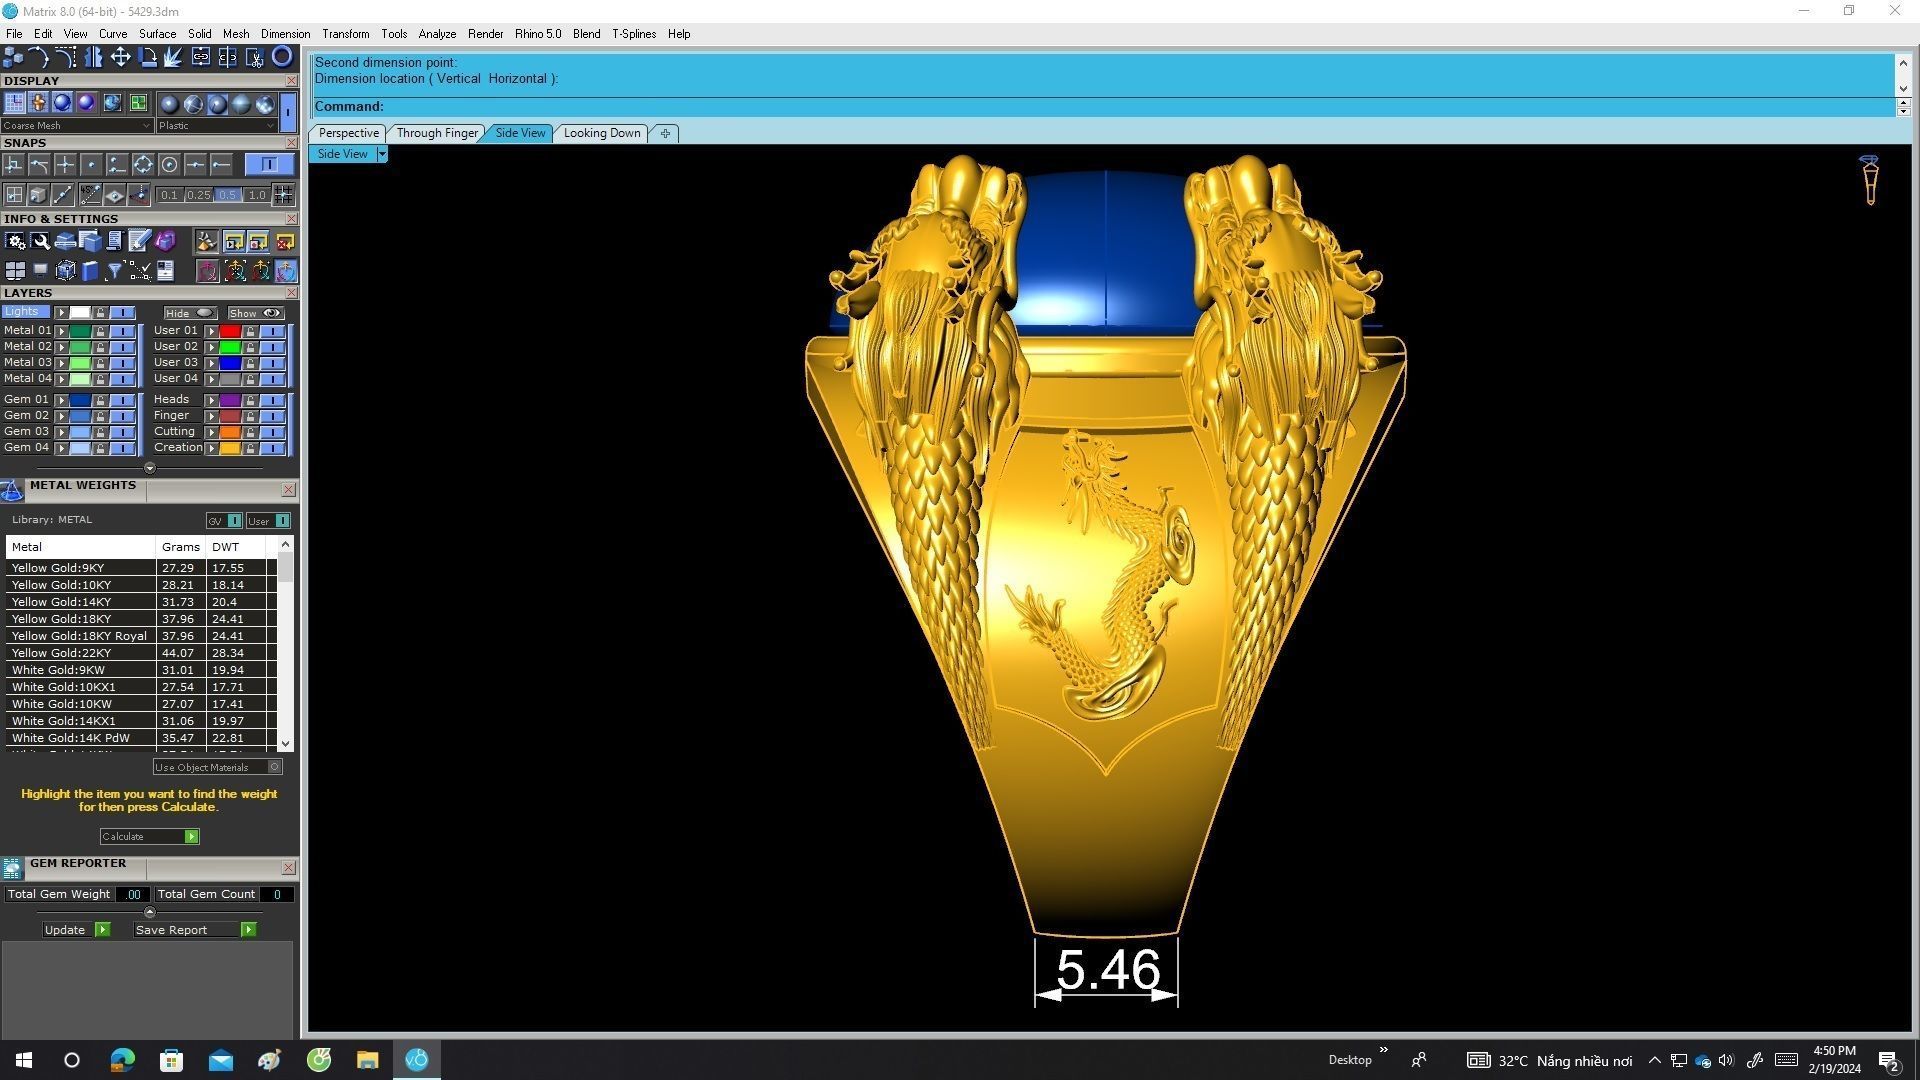Screen dimensions: 1920x1080
Task: Open File Explorer on the taskbar
Action: point(367,1060)
